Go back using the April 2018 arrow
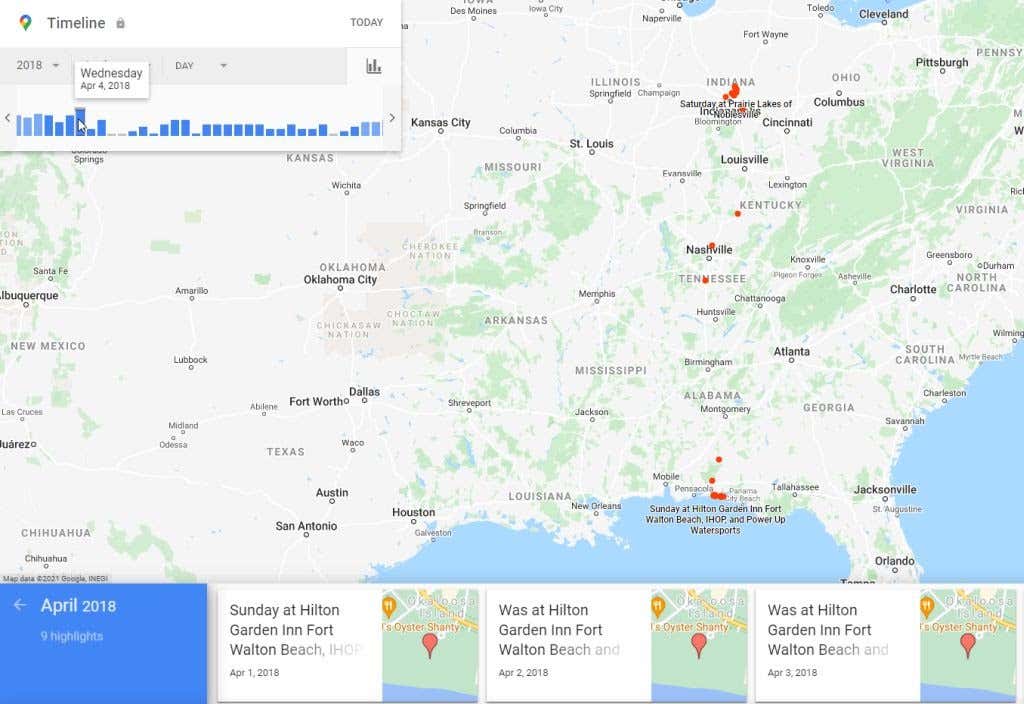Screen dimensions: 1024x704 coord(20,606)
